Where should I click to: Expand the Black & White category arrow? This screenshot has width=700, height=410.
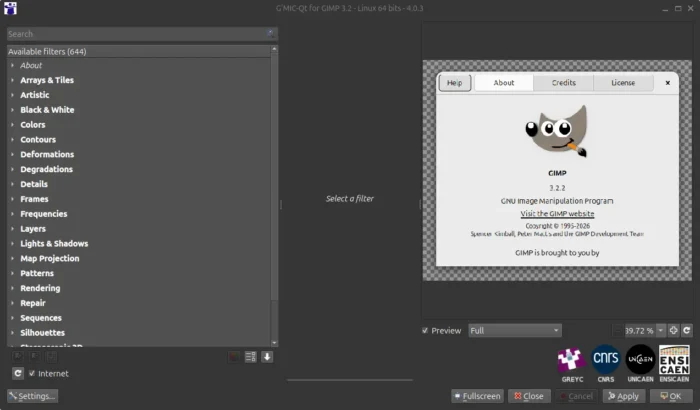(12, 109)
